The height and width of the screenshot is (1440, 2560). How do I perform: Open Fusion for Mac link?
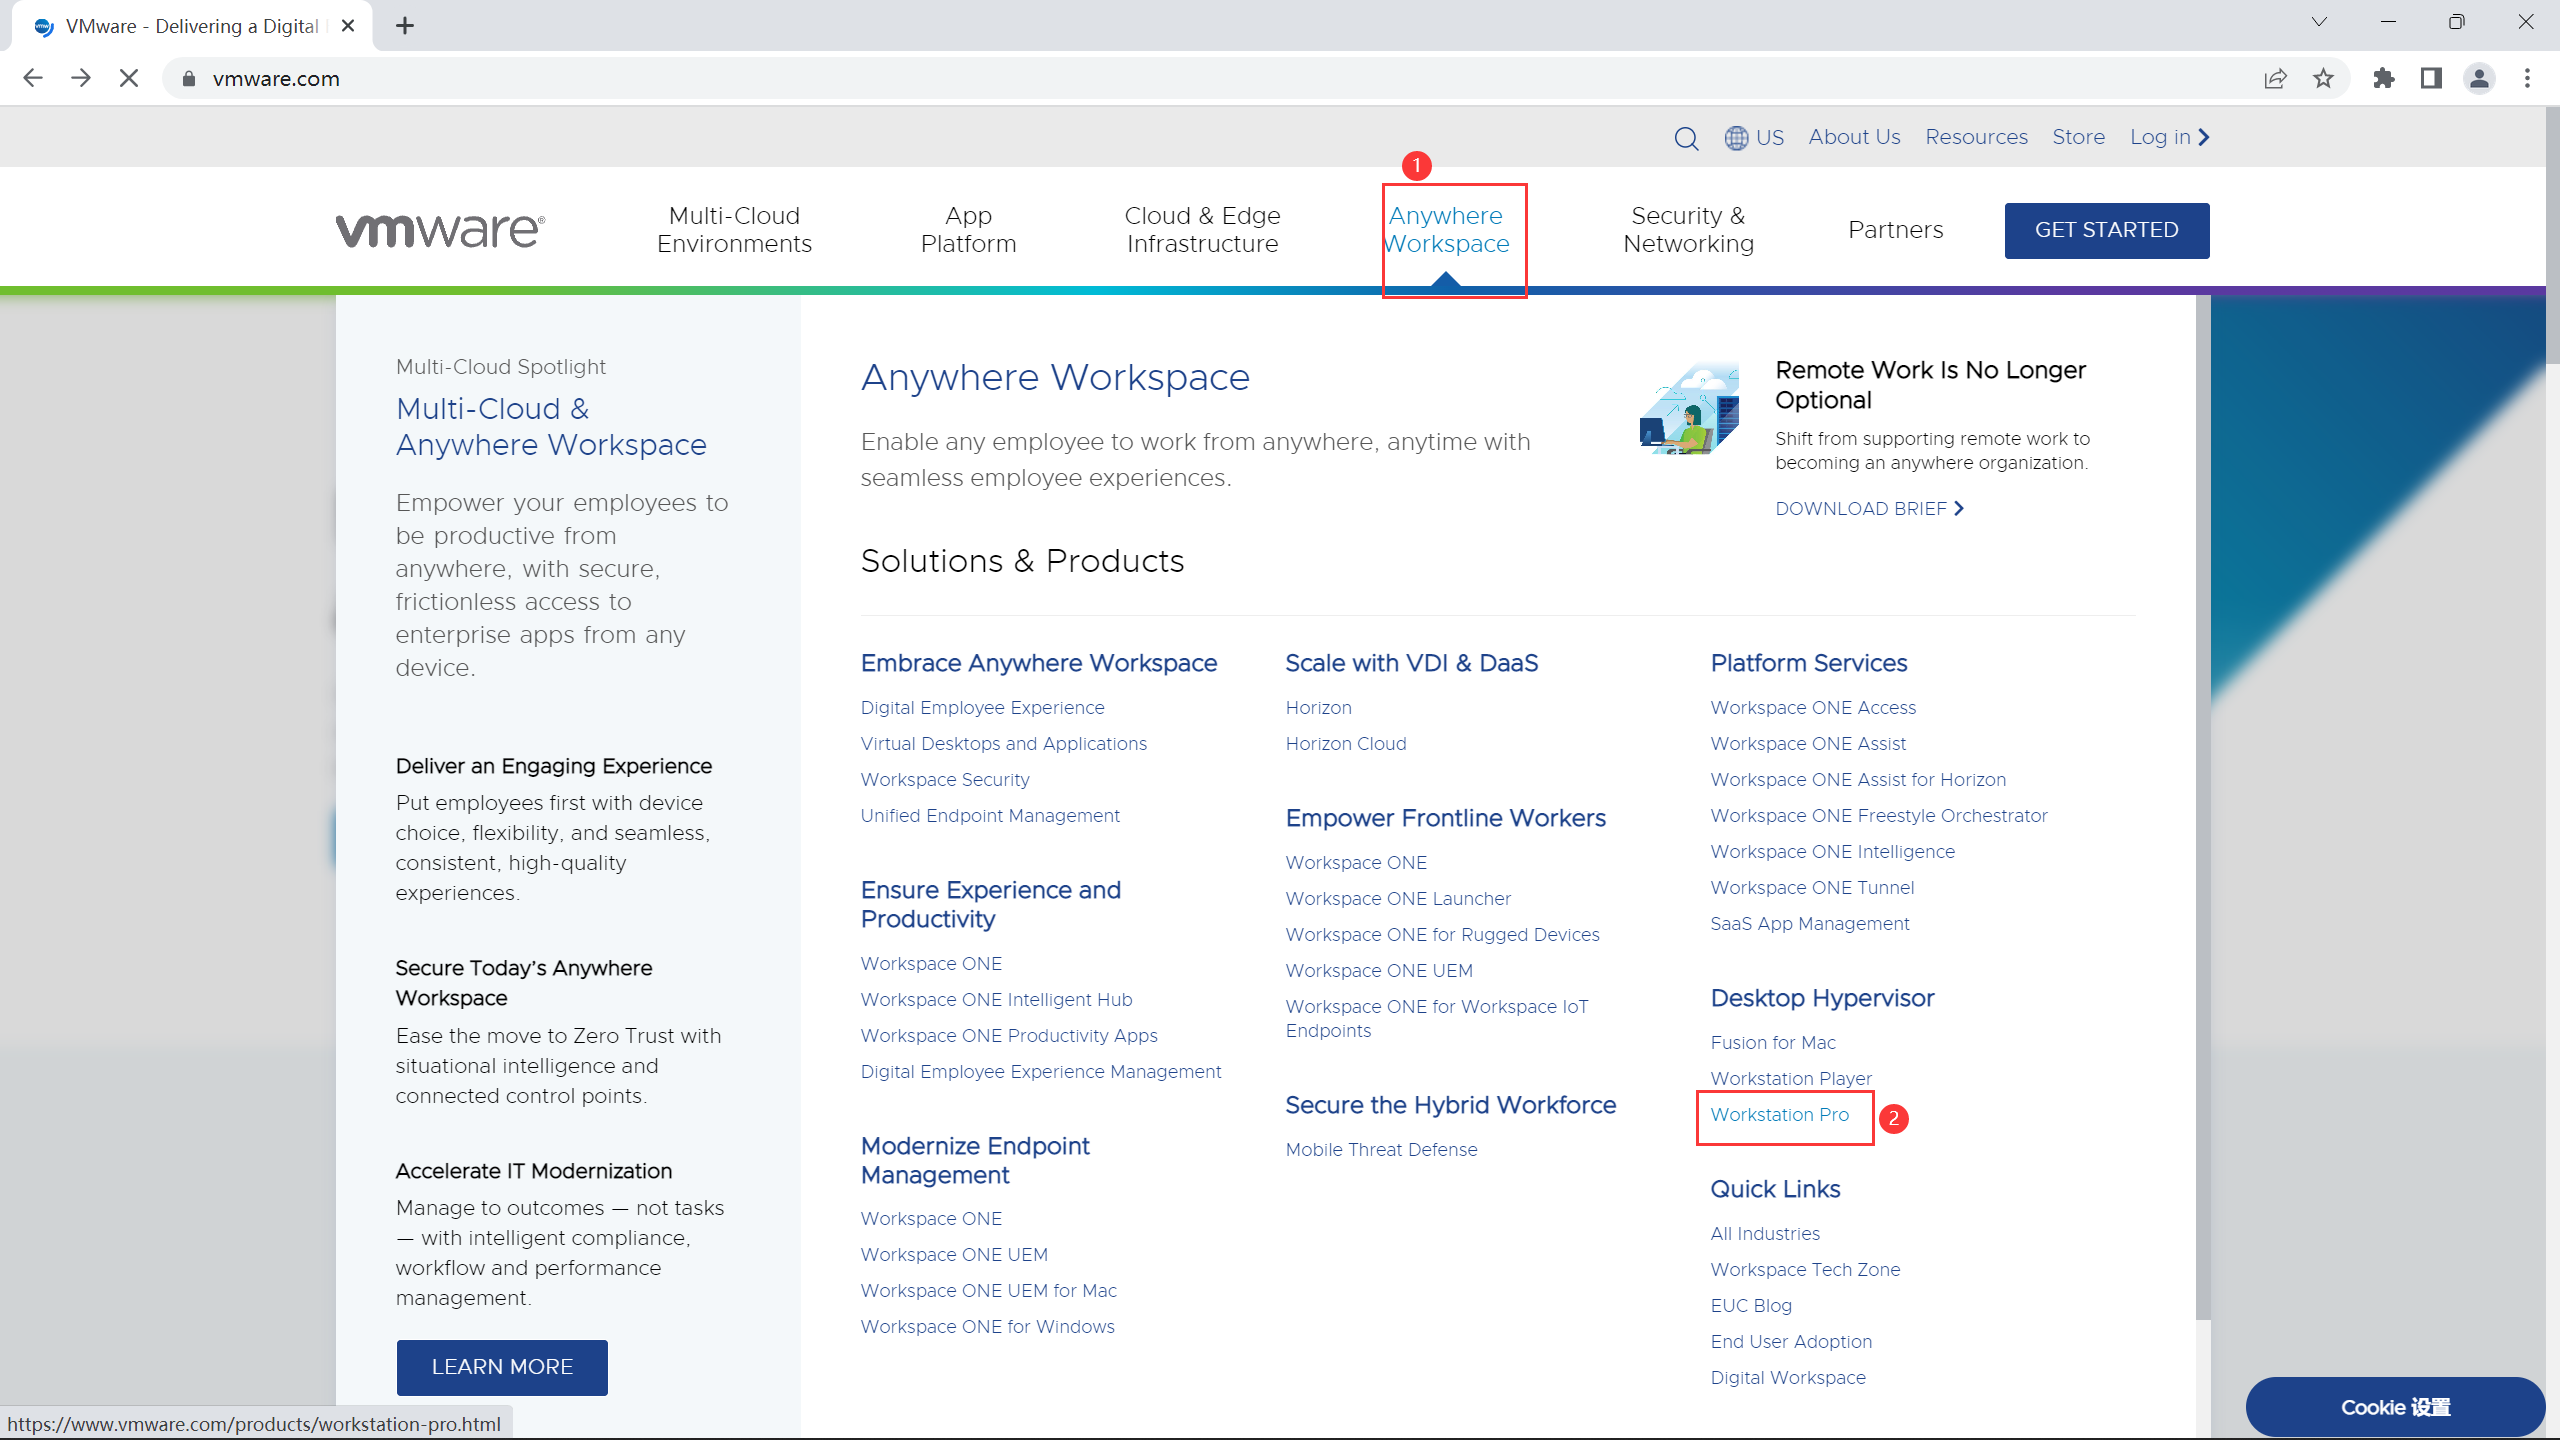(1773, 1043)
